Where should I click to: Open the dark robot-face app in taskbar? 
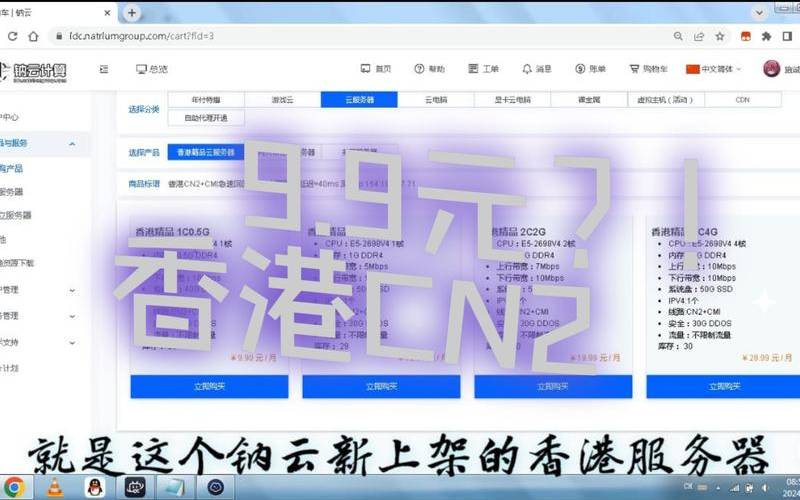[135, 488]
